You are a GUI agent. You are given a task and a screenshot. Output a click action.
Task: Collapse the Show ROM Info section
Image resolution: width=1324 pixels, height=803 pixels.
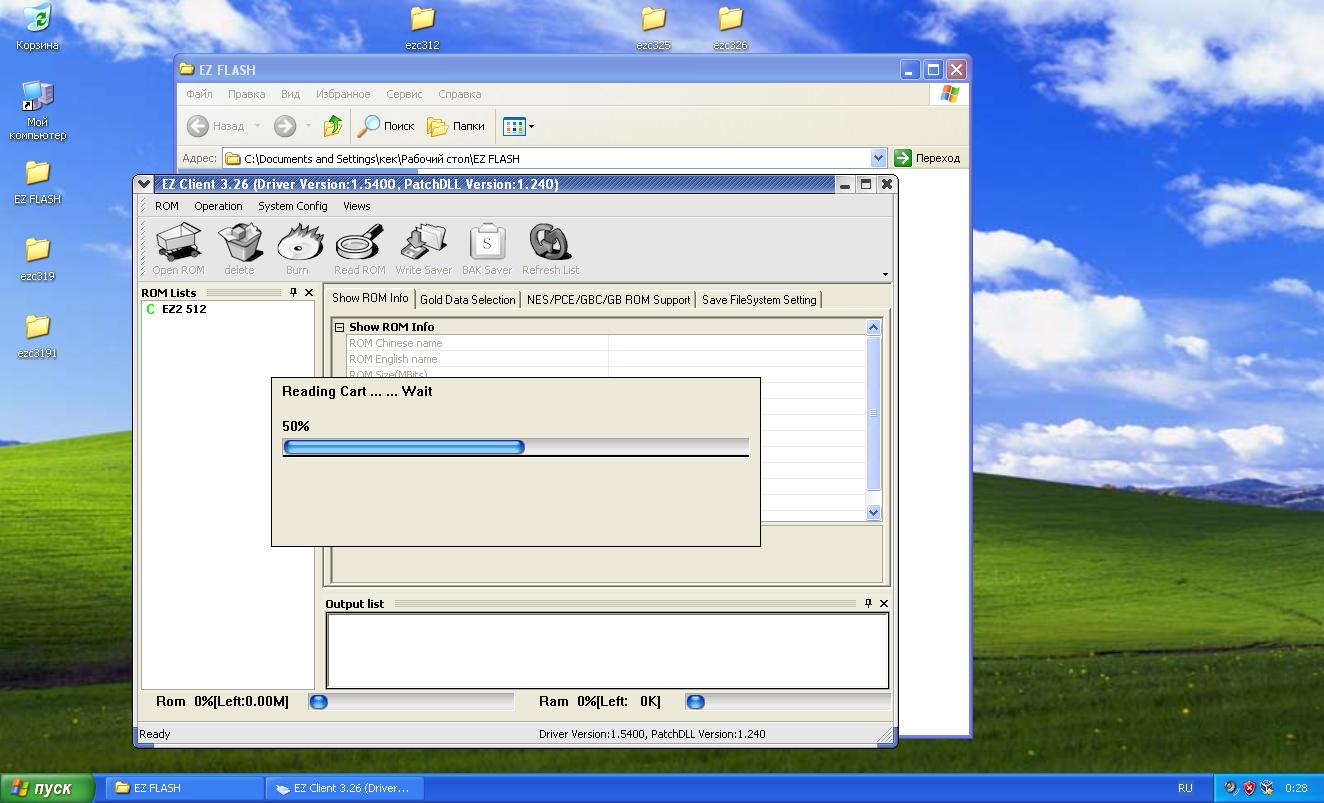point(339,327)
